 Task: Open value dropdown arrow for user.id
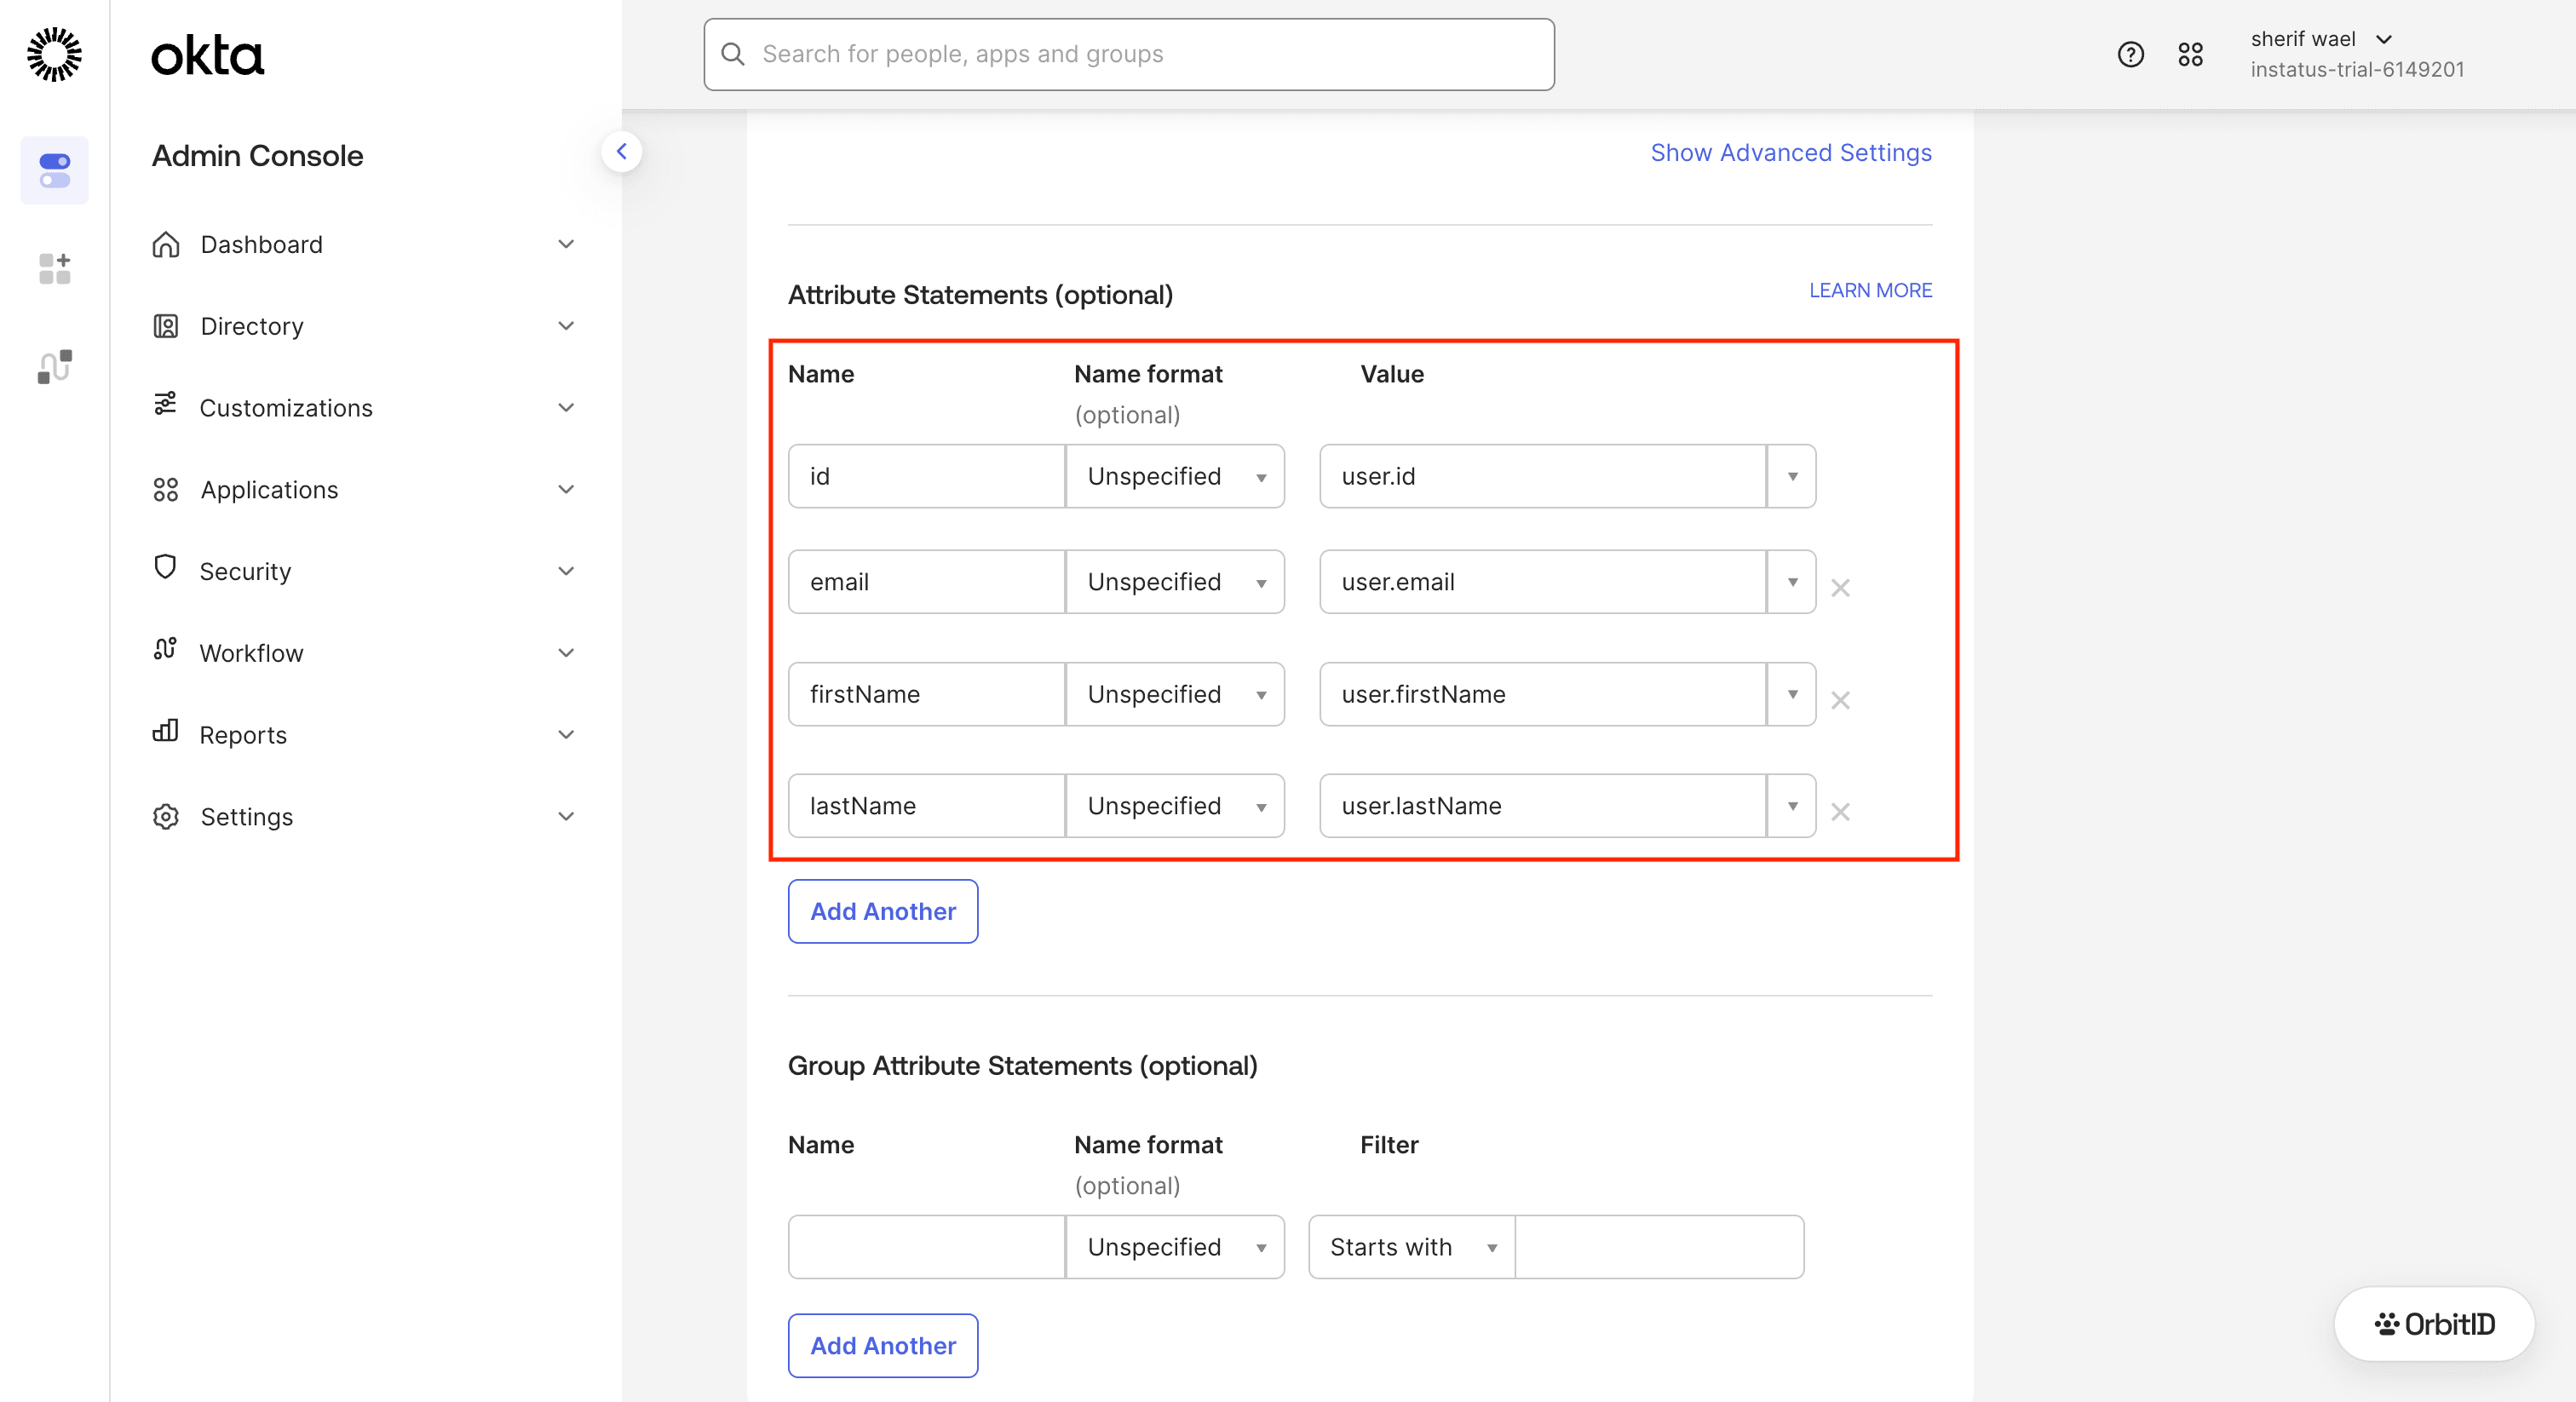coord(1792,476)
